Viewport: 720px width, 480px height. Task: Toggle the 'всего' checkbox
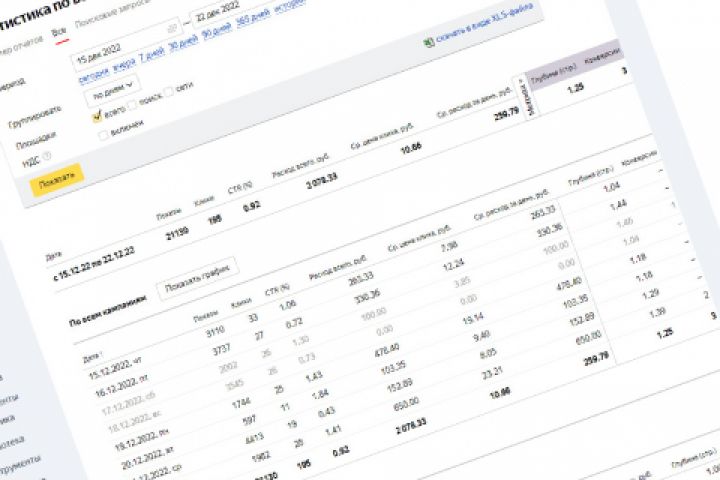pyautogui.click(x=96, y=116)
